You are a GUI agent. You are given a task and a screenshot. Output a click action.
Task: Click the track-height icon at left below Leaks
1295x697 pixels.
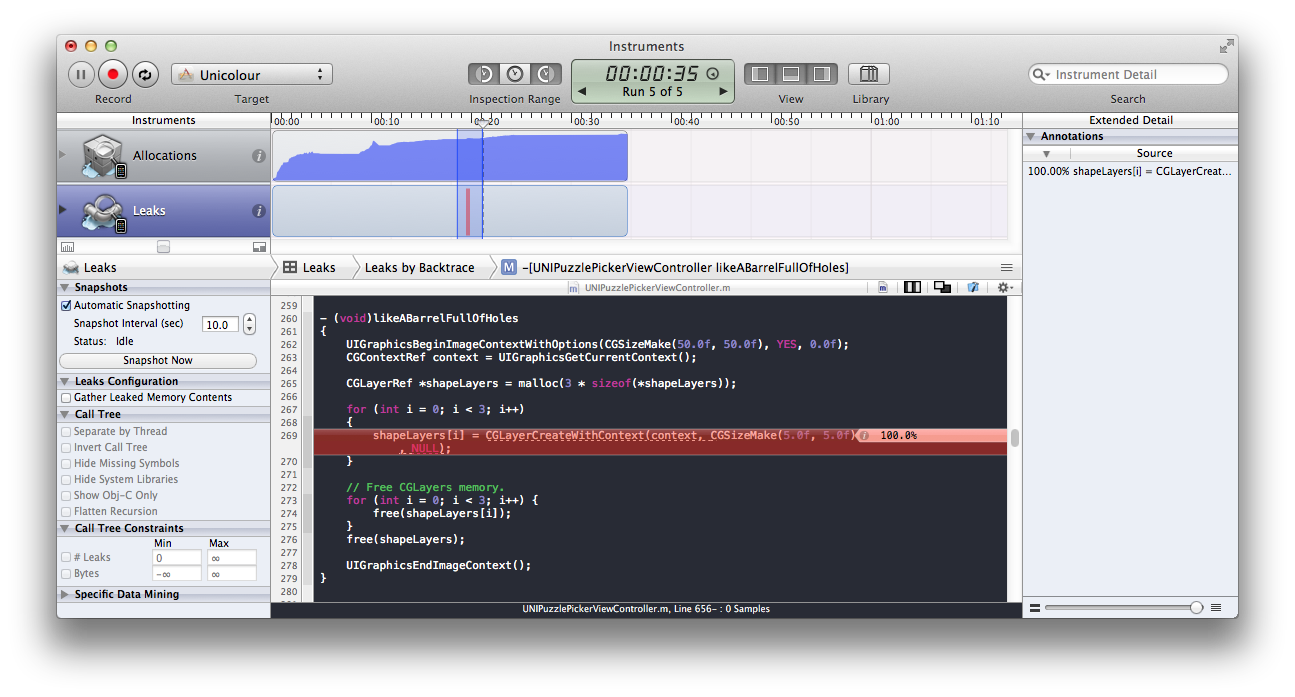click(x=67, y=247)
